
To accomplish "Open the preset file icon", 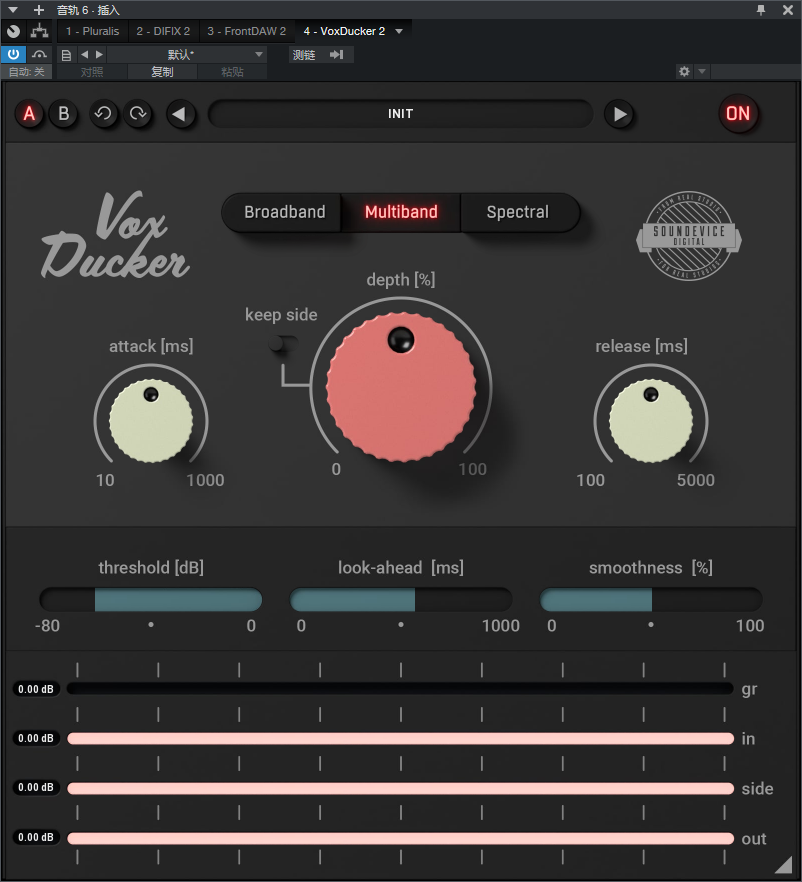I will (x=66, y=55).
